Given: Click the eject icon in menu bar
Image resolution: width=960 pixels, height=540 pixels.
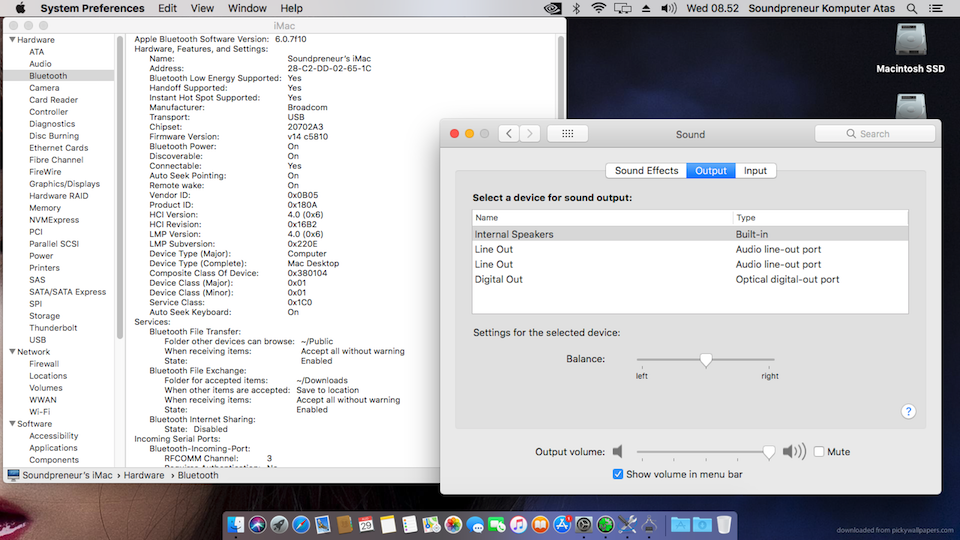Looking at the screenshot, I should tap(646, 8).
